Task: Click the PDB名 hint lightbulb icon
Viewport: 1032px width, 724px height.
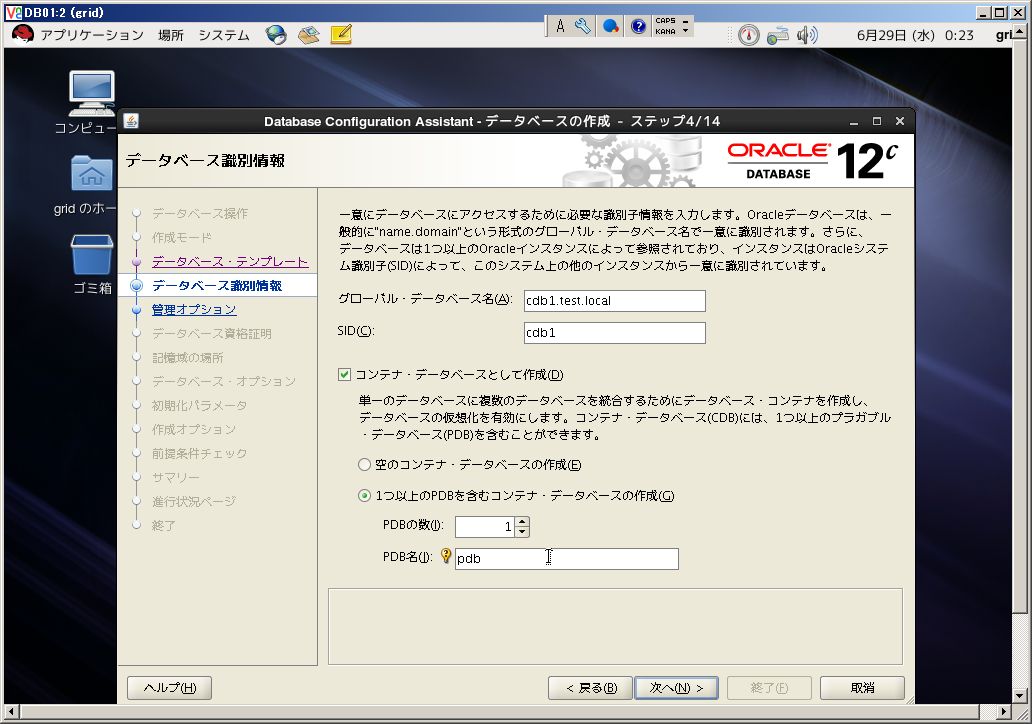Action: tap(446, 557)
